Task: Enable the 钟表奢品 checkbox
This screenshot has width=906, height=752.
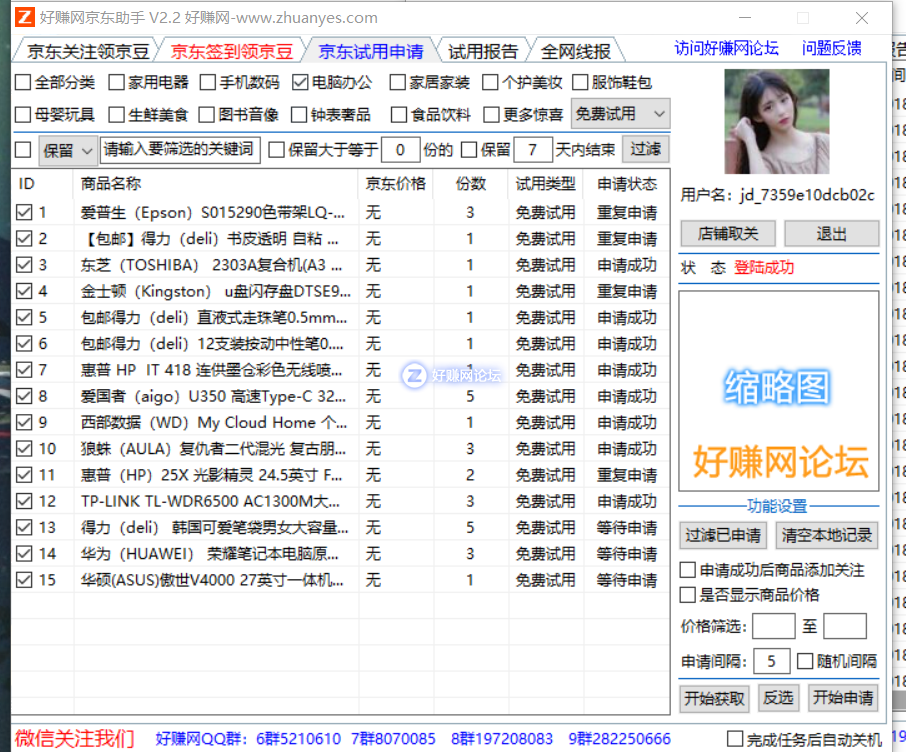Action: click(x=299, y=115)
